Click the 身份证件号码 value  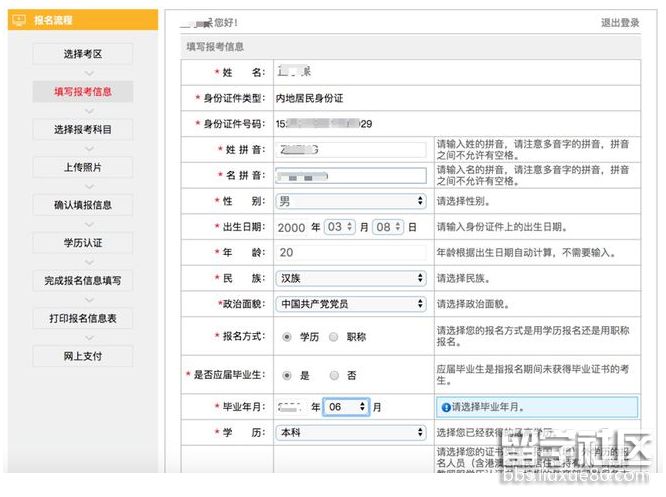(324, 124)
